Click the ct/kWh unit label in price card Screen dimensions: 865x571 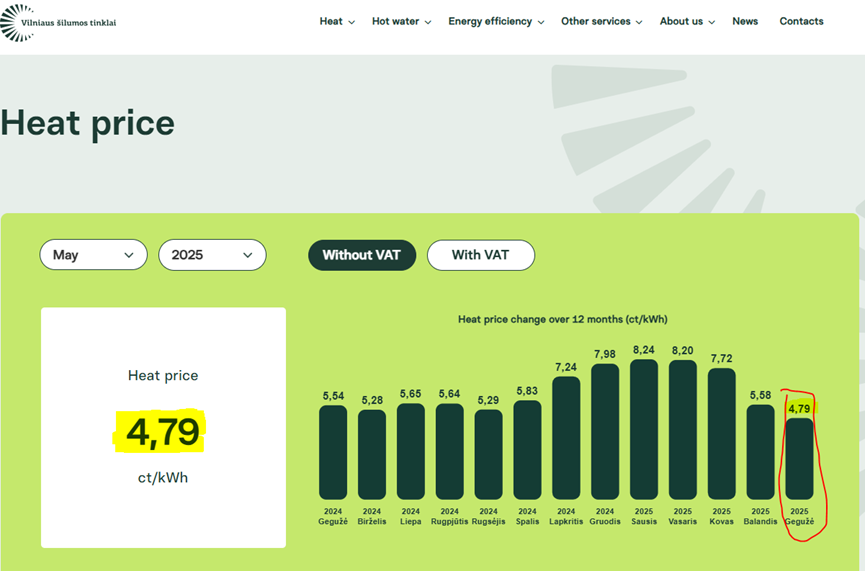(163, 478)
